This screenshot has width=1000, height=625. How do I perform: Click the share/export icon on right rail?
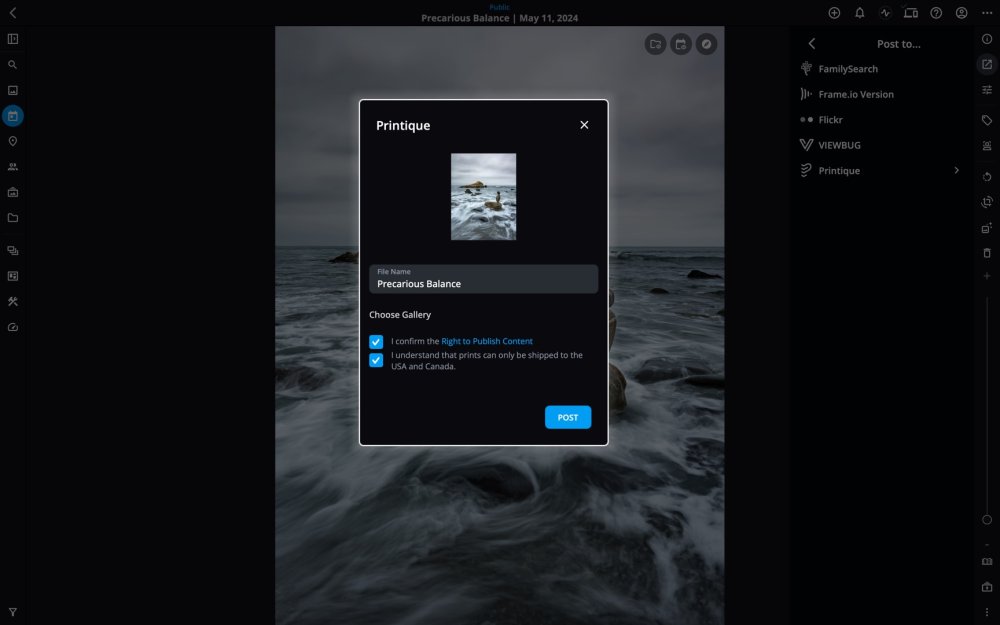pos(987,64)
